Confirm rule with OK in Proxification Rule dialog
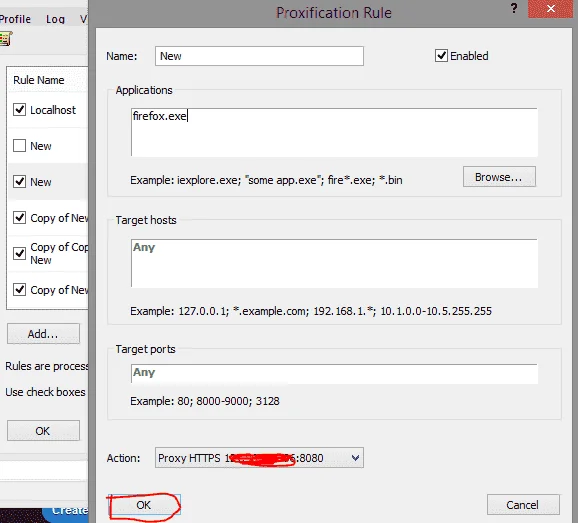This screenshot has height=523, width=578. point(144,505)
